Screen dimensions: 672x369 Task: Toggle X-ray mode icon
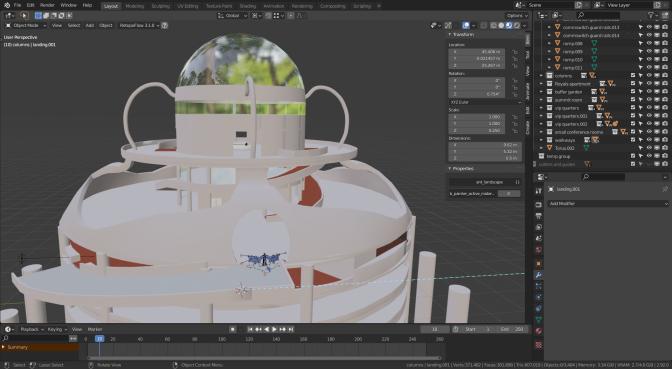tap(484, 25)
